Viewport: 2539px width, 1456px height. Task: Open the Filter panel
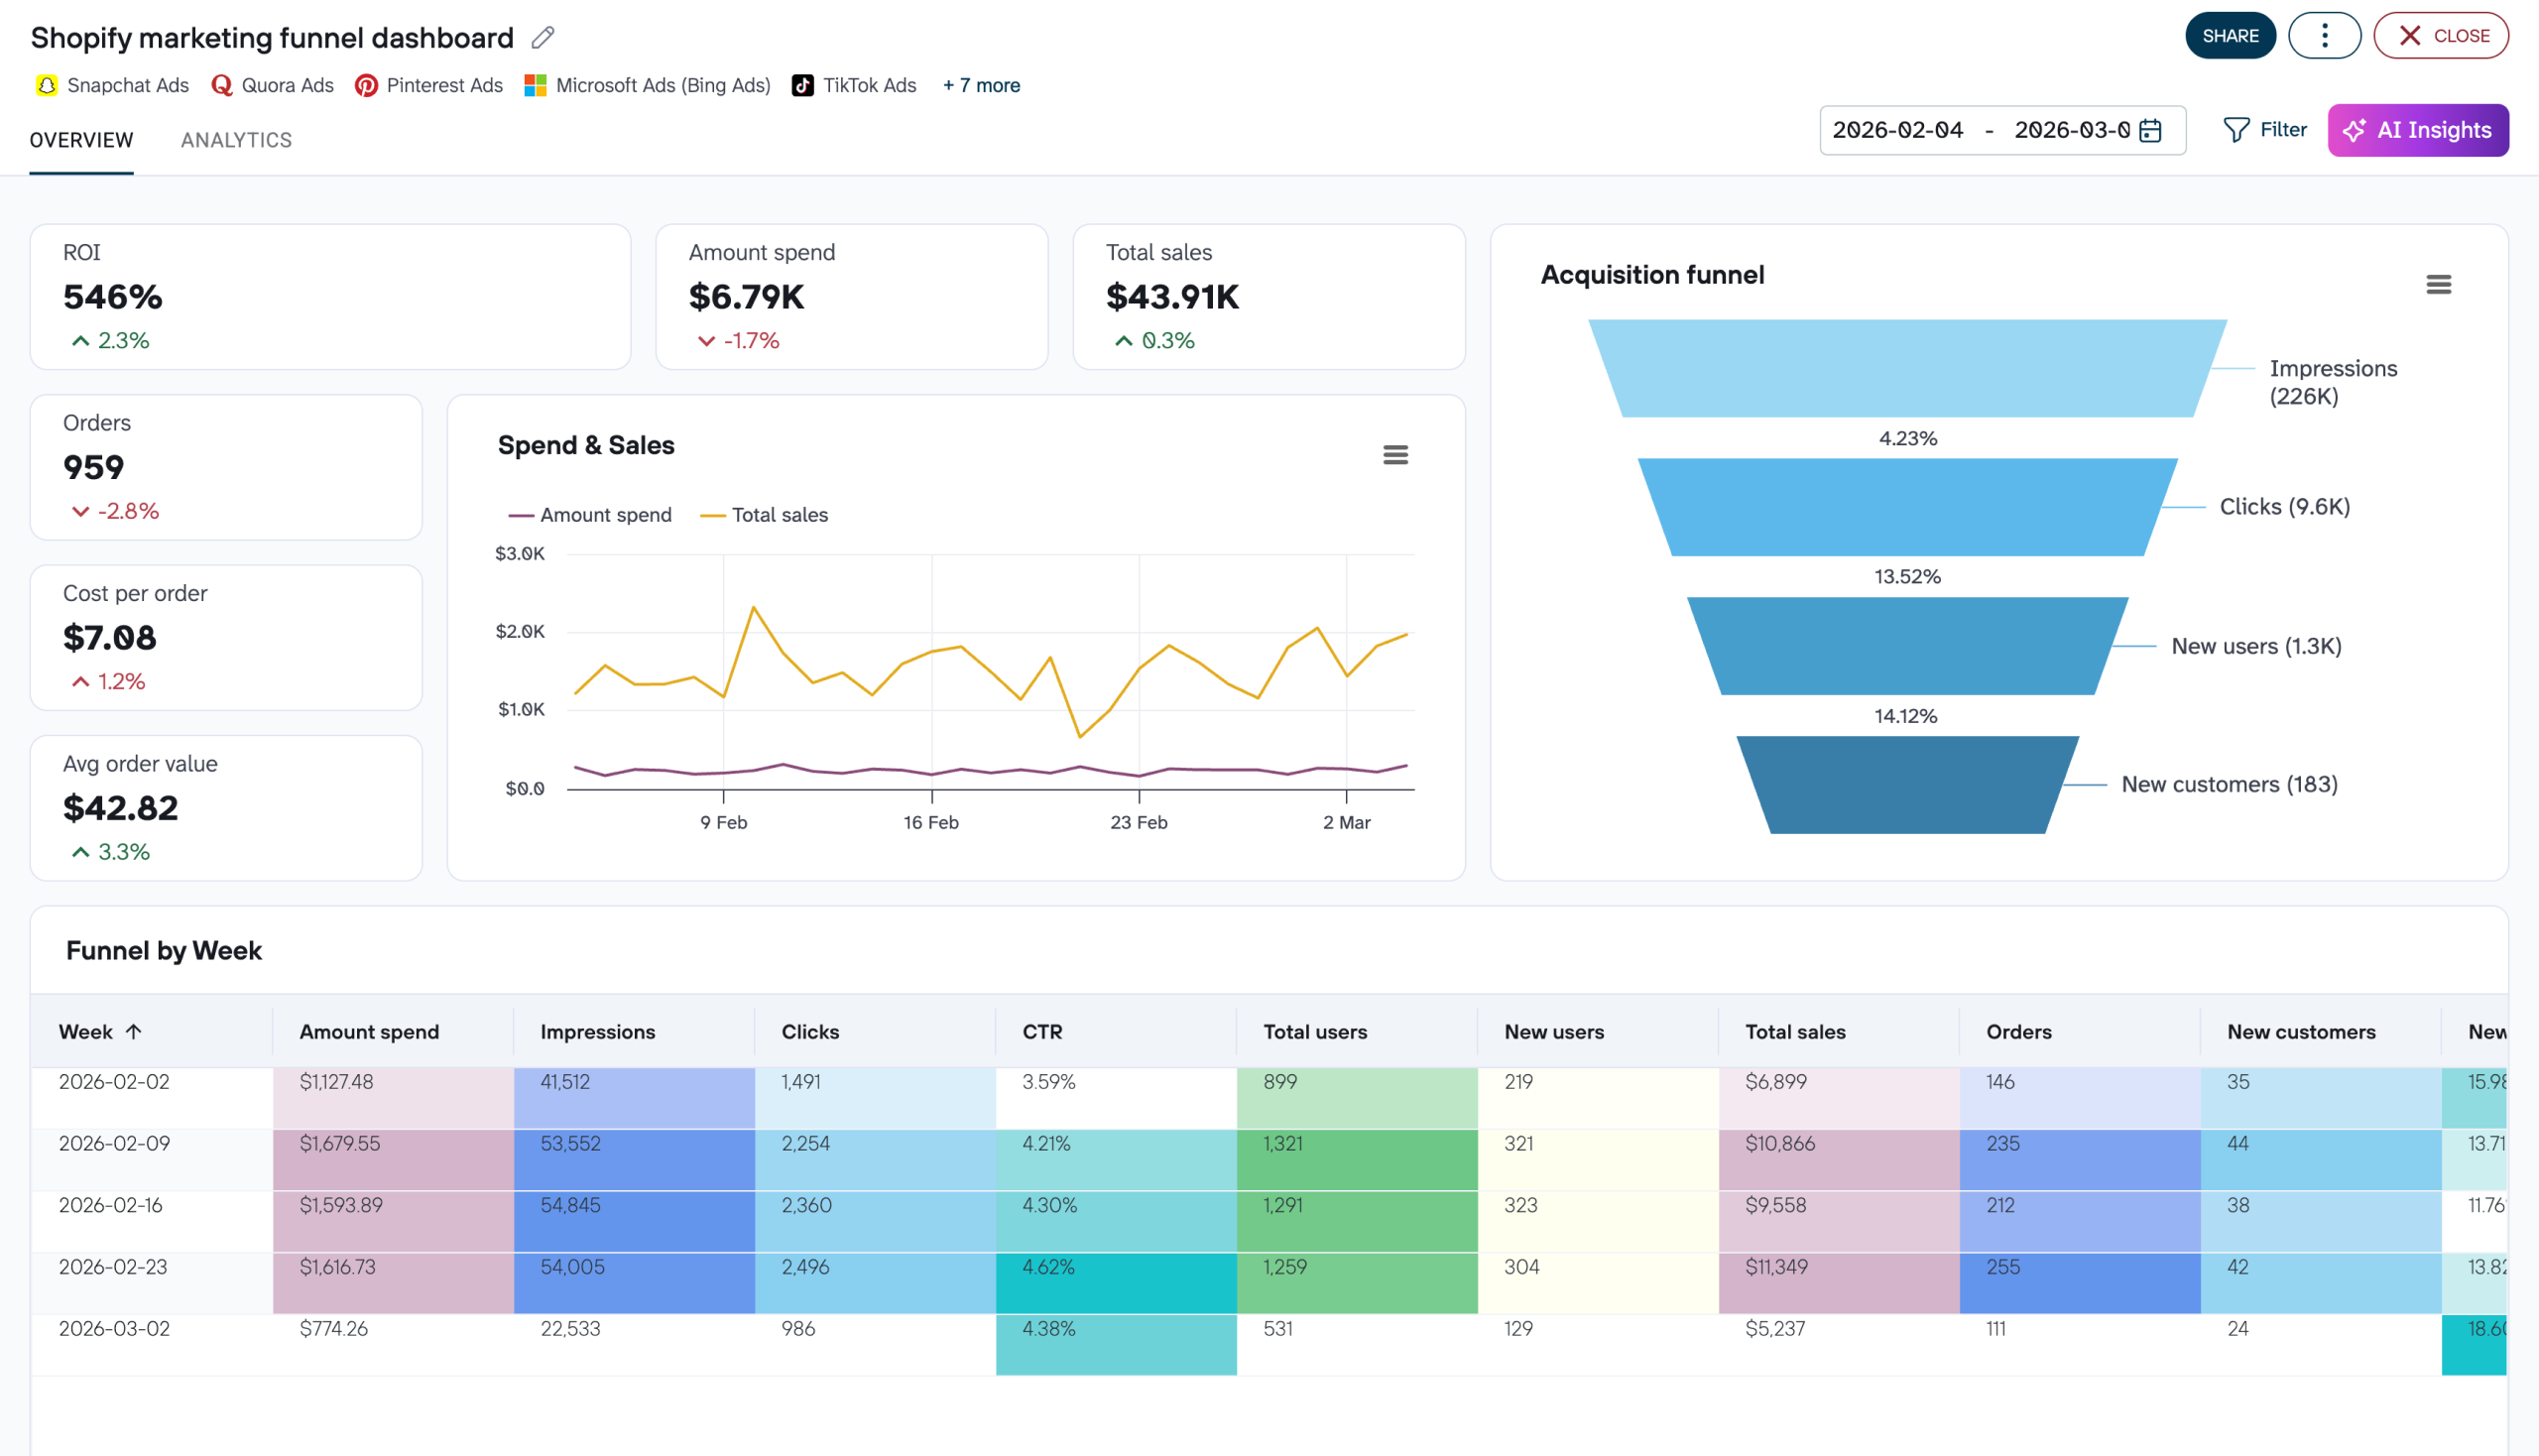(2264, 129)
